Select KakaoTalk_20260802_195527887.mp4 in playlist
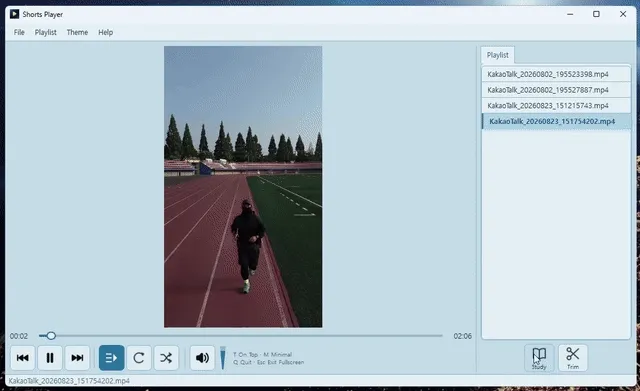This screenshot has height=391, width=640. pyautogui.click(x=556, y=90)
